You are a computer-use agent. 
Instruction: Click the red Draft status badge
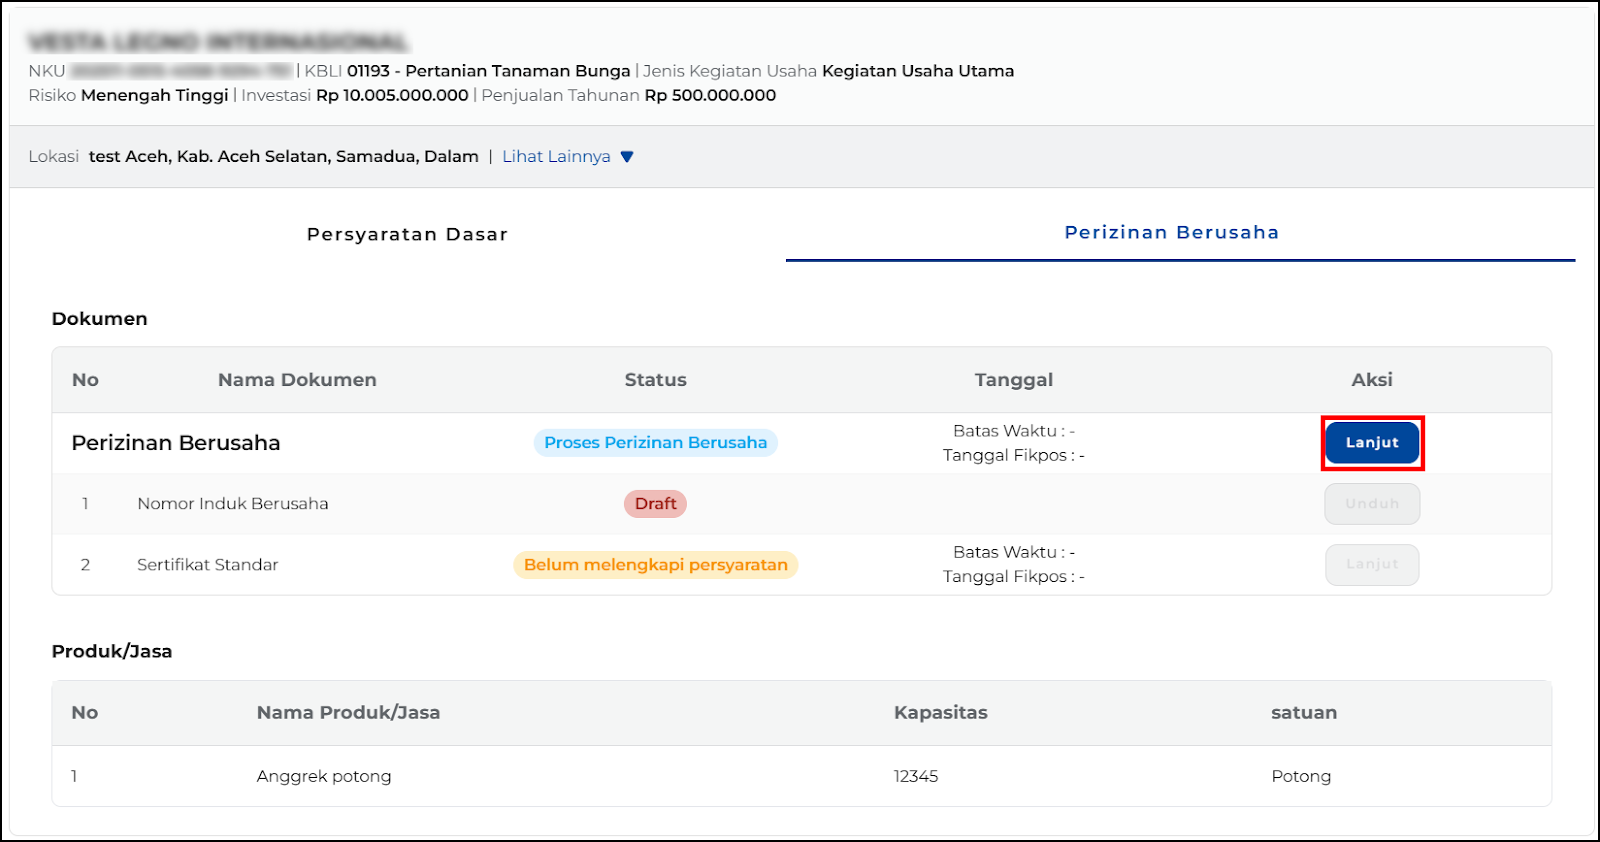coord(655,504)
